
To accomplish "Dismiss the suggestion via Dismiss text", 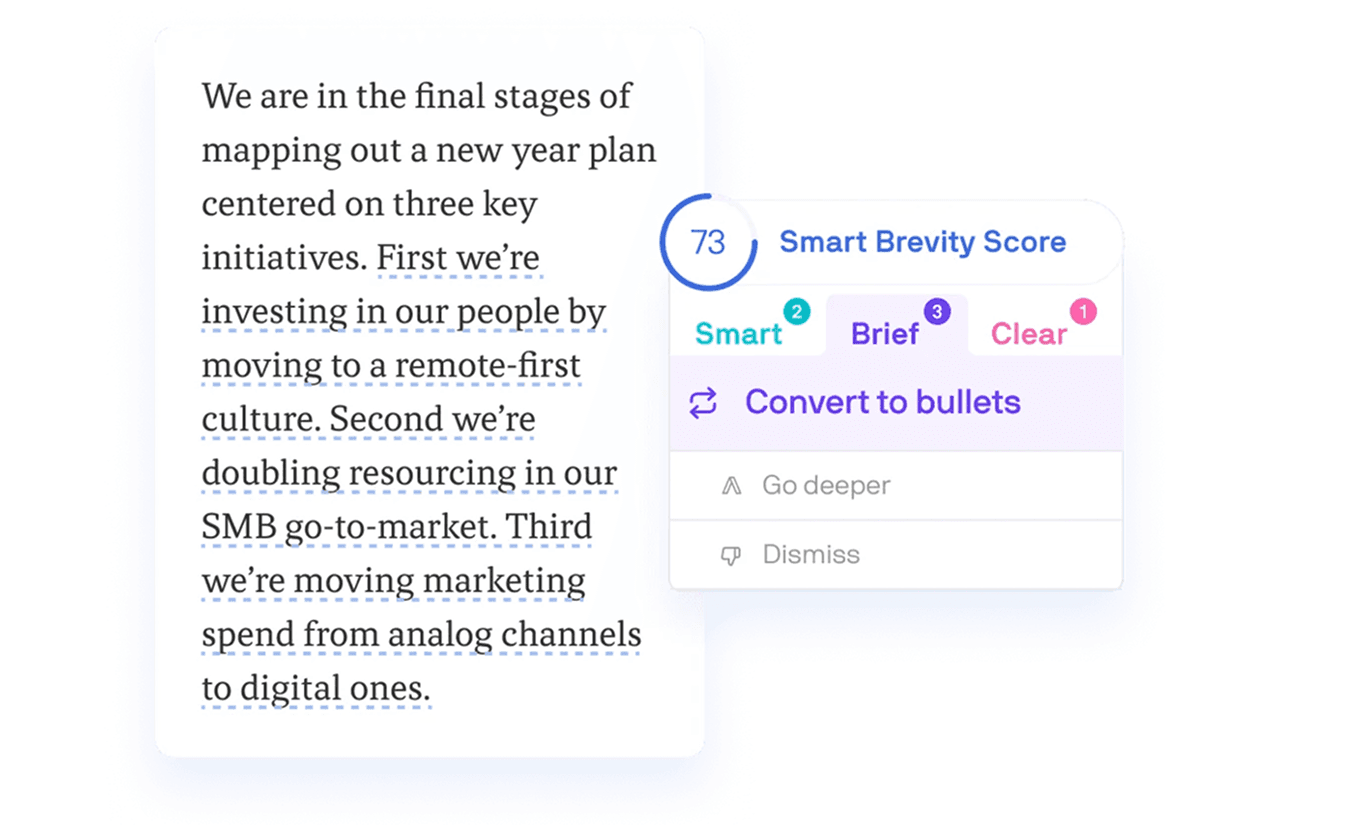I will point(811,555).
